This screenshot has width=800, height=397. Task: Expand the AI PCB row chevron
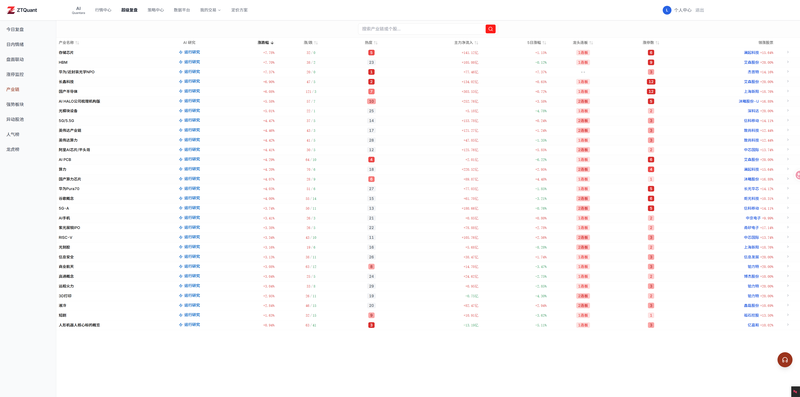coord(787,159)
